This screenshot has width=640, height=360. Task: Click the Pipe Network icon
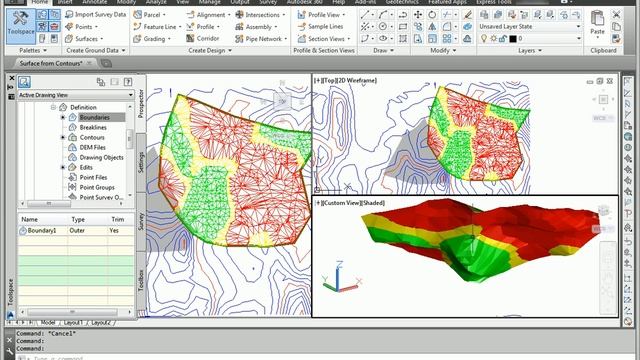pyautogui.click(x=239, y=39)
